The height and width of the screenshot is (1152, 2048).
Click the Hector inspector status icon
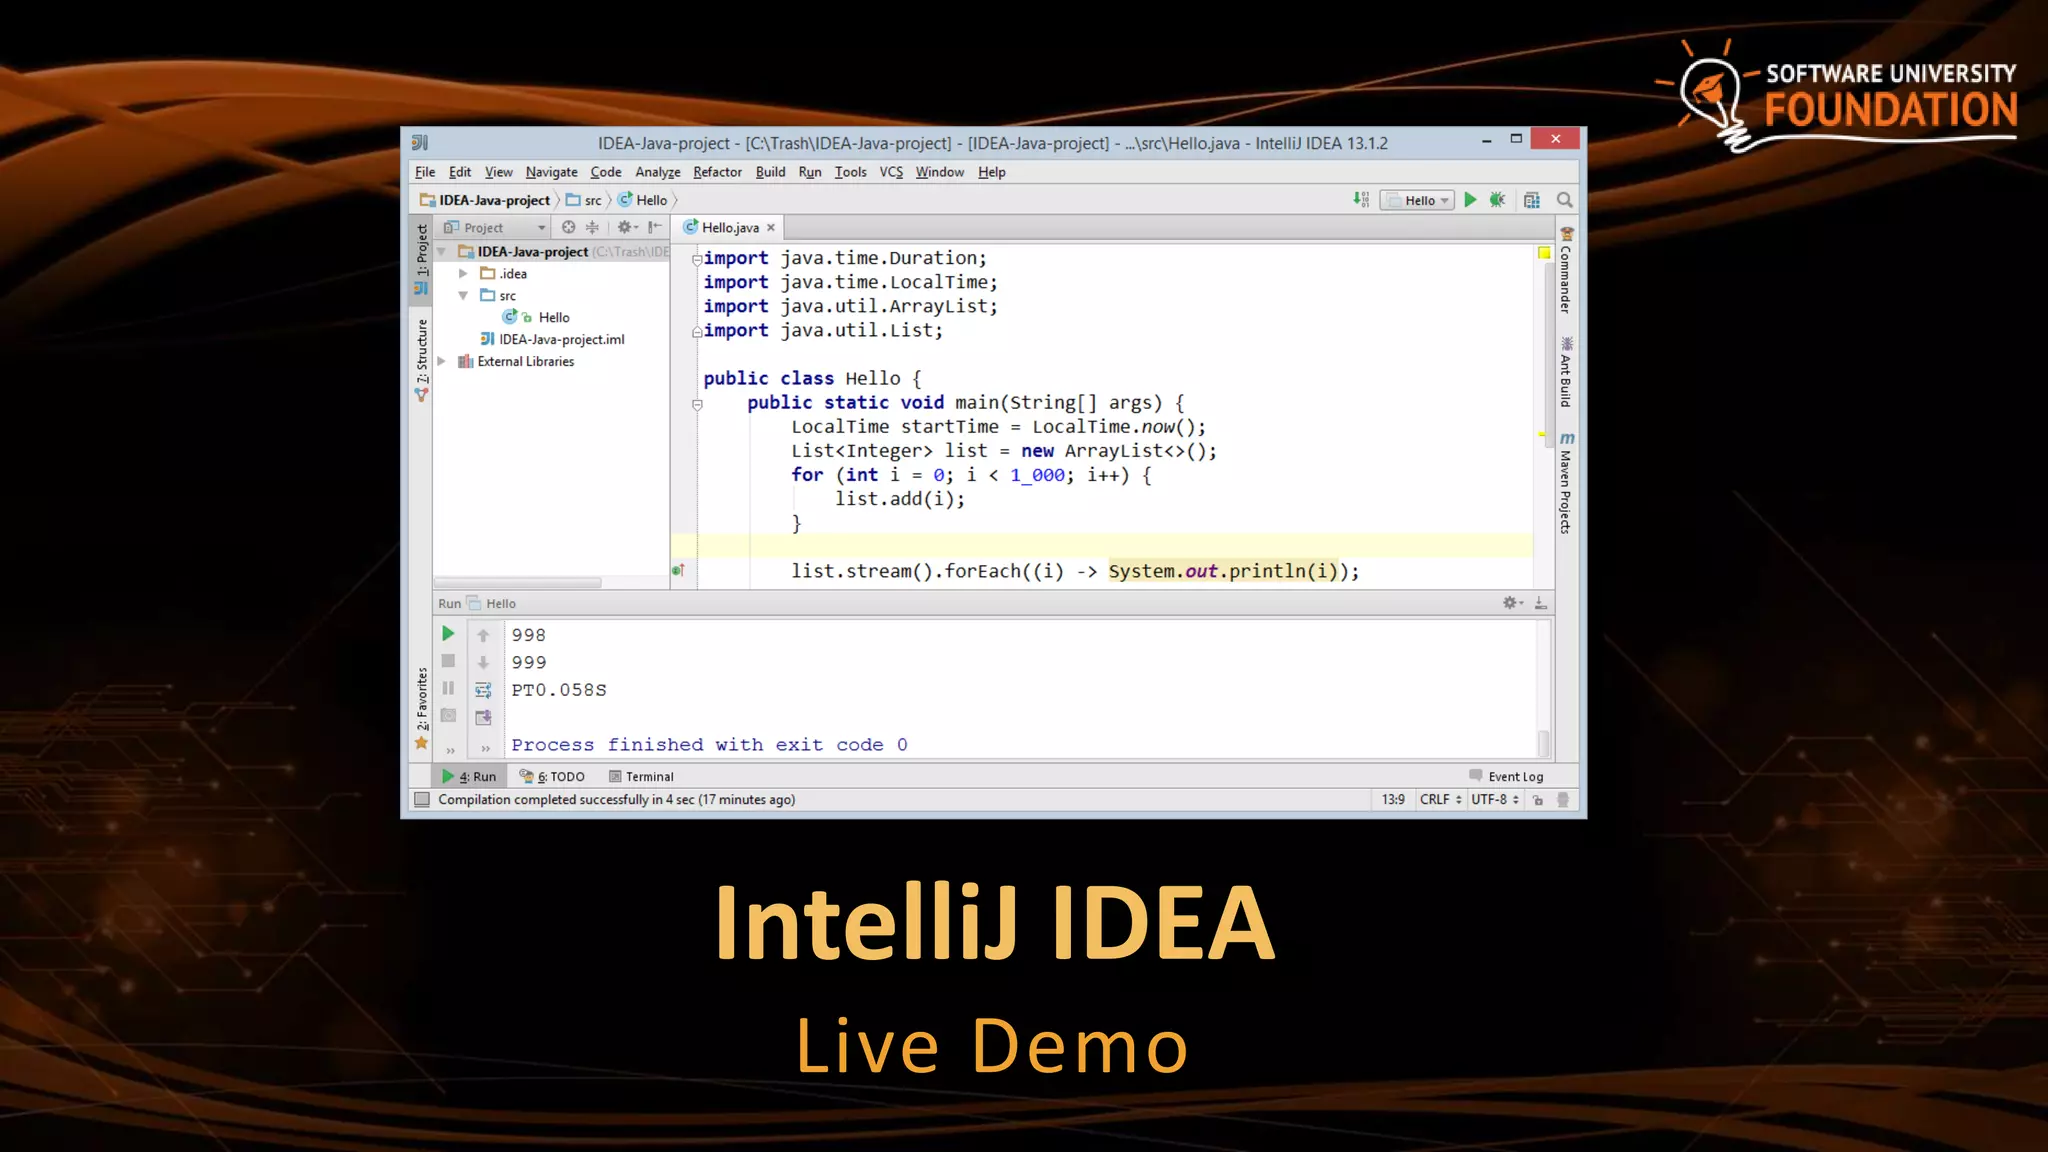(x=1563, y=800)
